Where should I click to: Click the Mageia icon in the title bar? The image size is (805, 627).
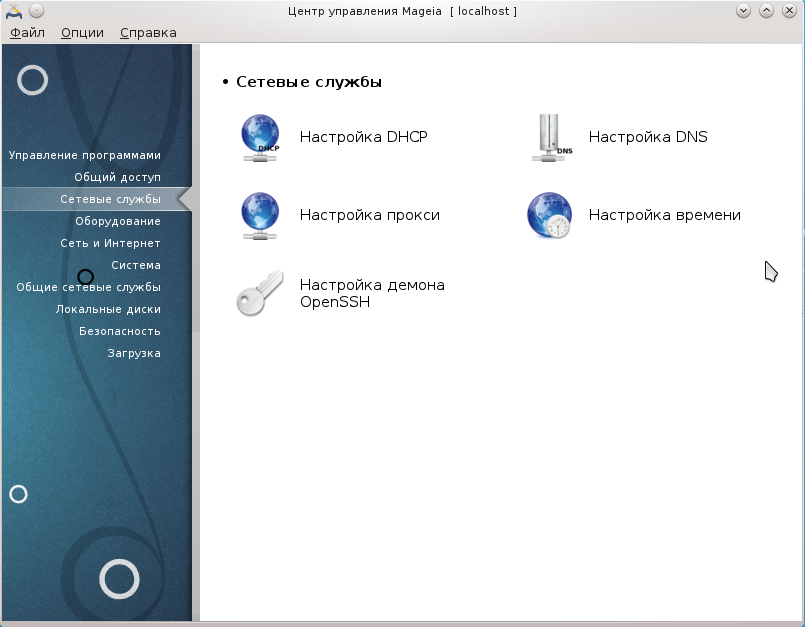point(14,11)
